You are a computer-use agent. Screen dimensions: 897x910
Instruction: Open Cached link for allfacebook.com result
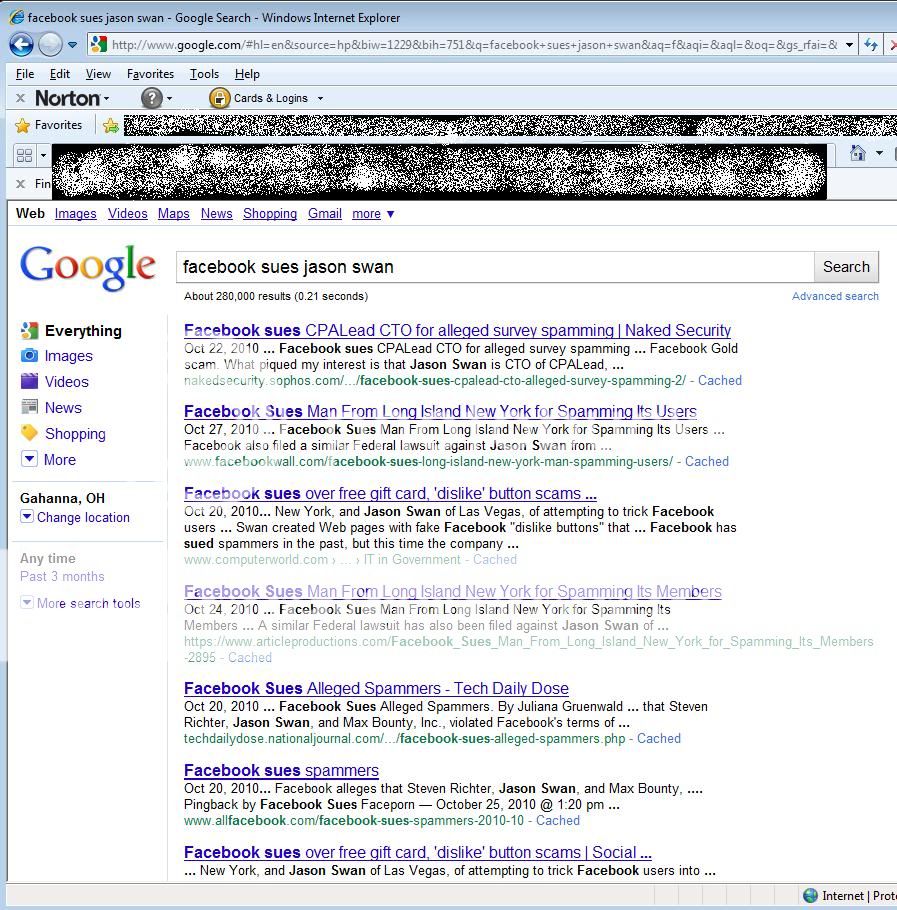click(x=558, y=821)
